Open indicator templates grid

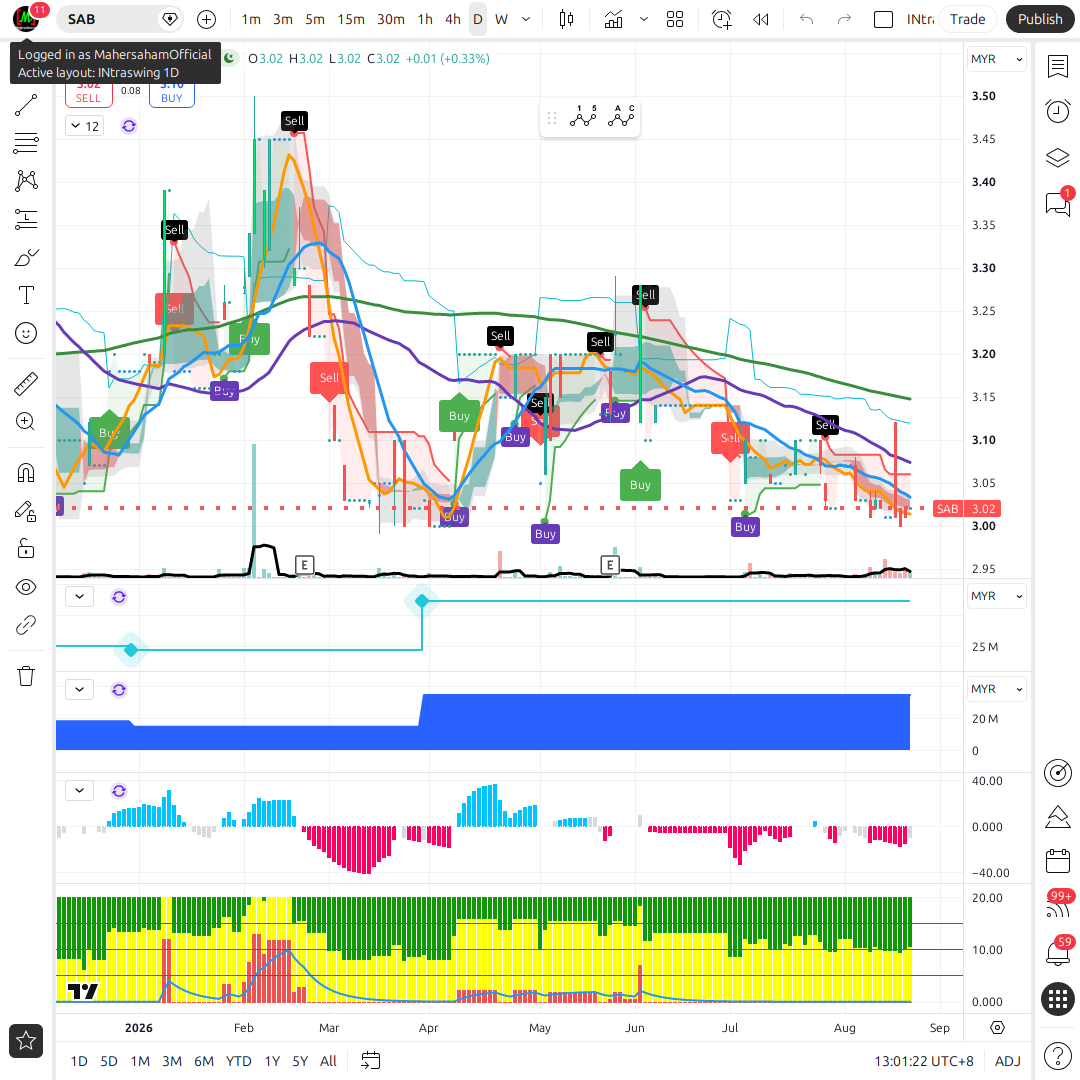(675, 19)
